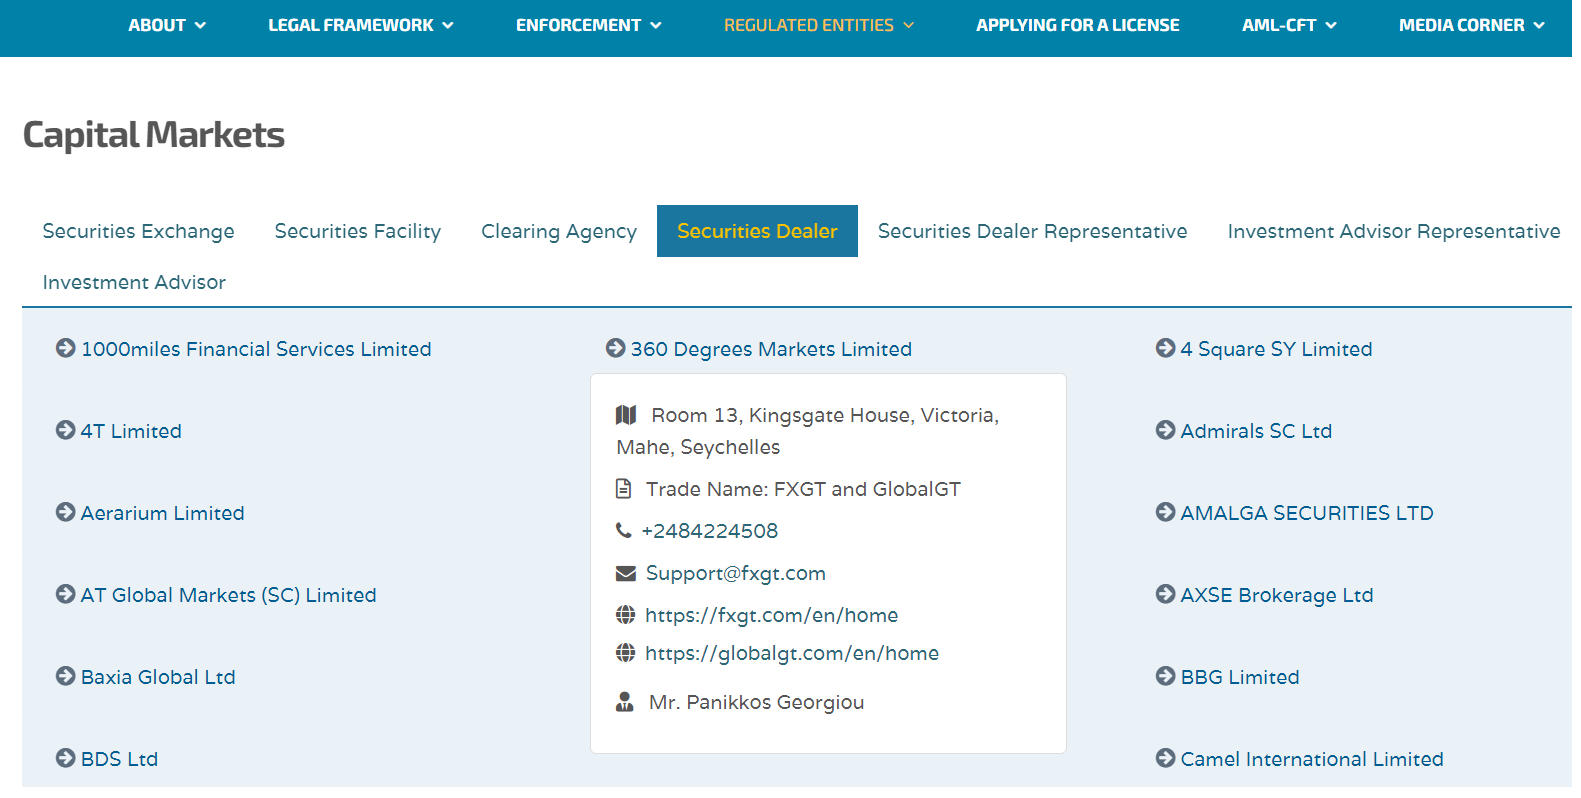Screen dimensions: 1581x798
Task: Select the Securities Dealer tab
Action: 757,231
